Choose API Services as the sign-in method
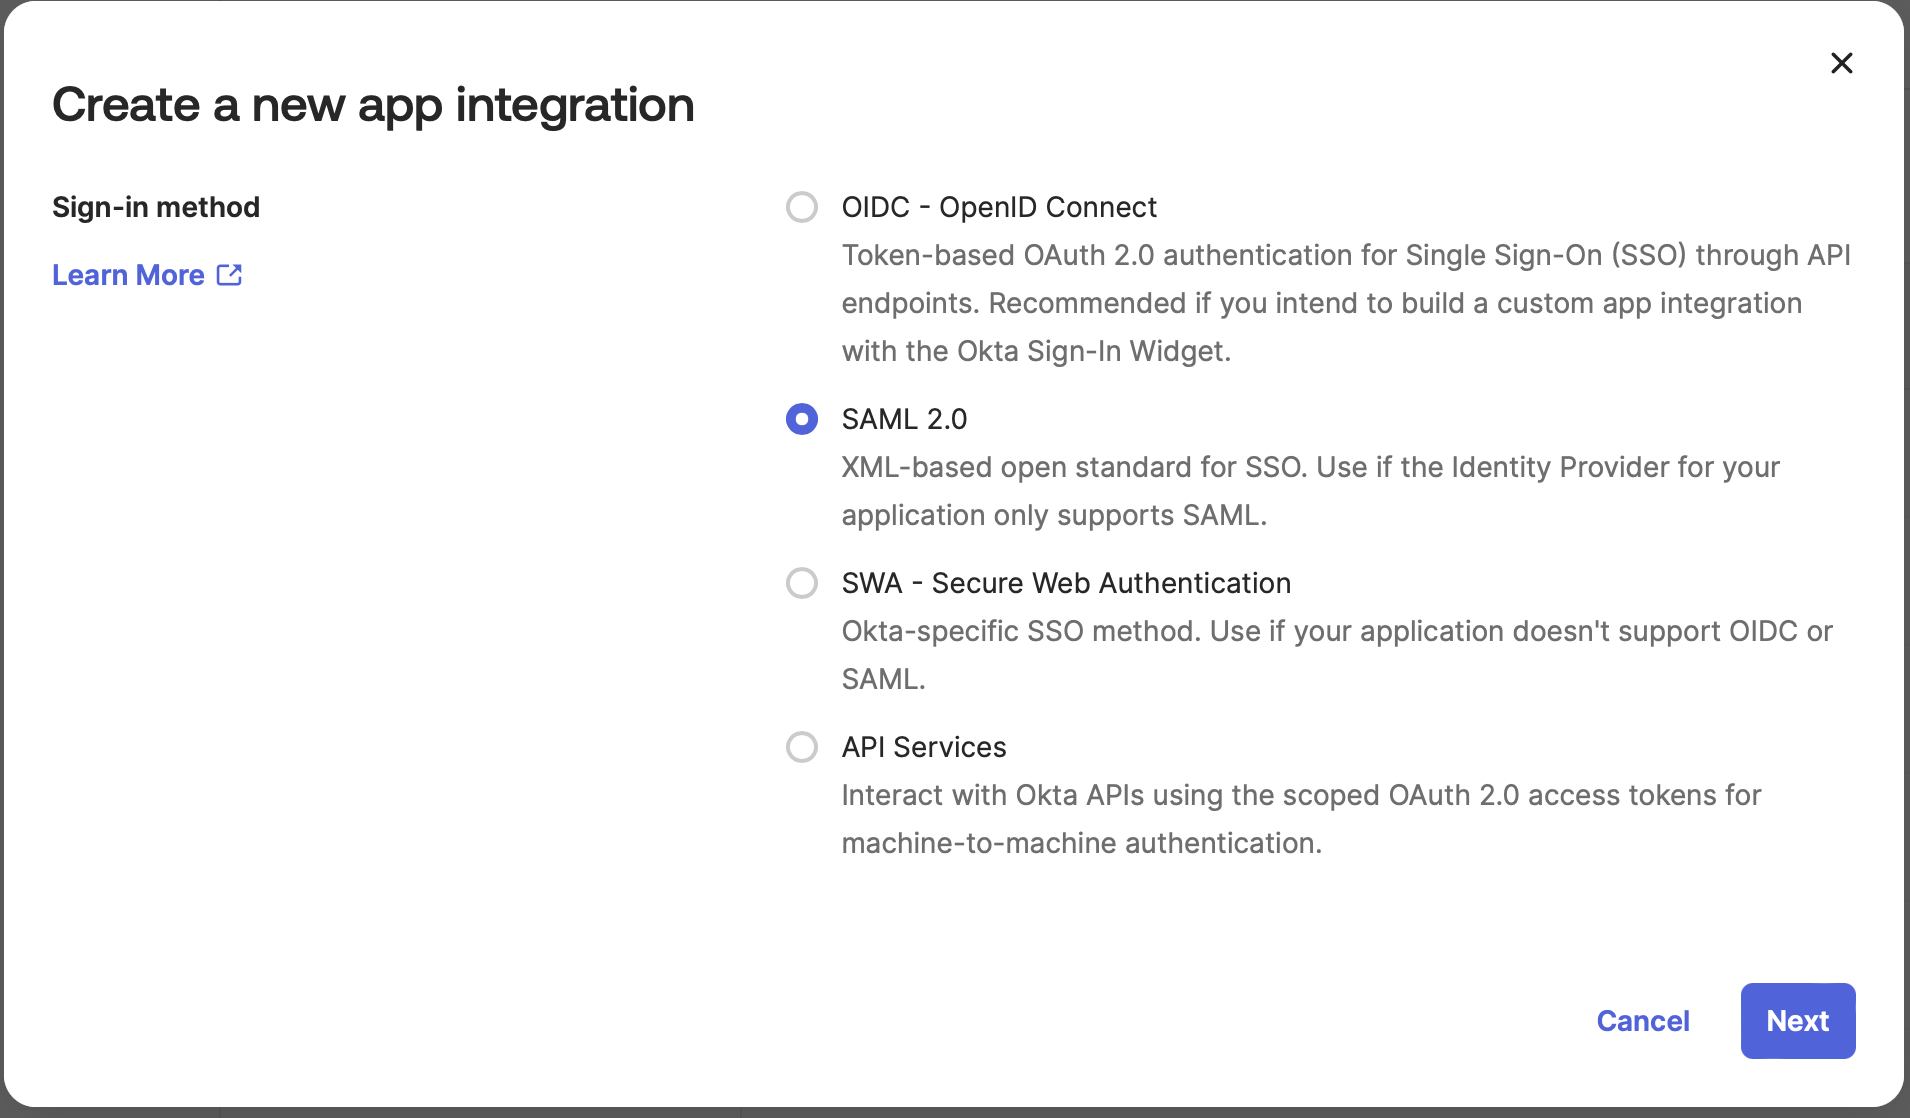 tap(800, 747)
